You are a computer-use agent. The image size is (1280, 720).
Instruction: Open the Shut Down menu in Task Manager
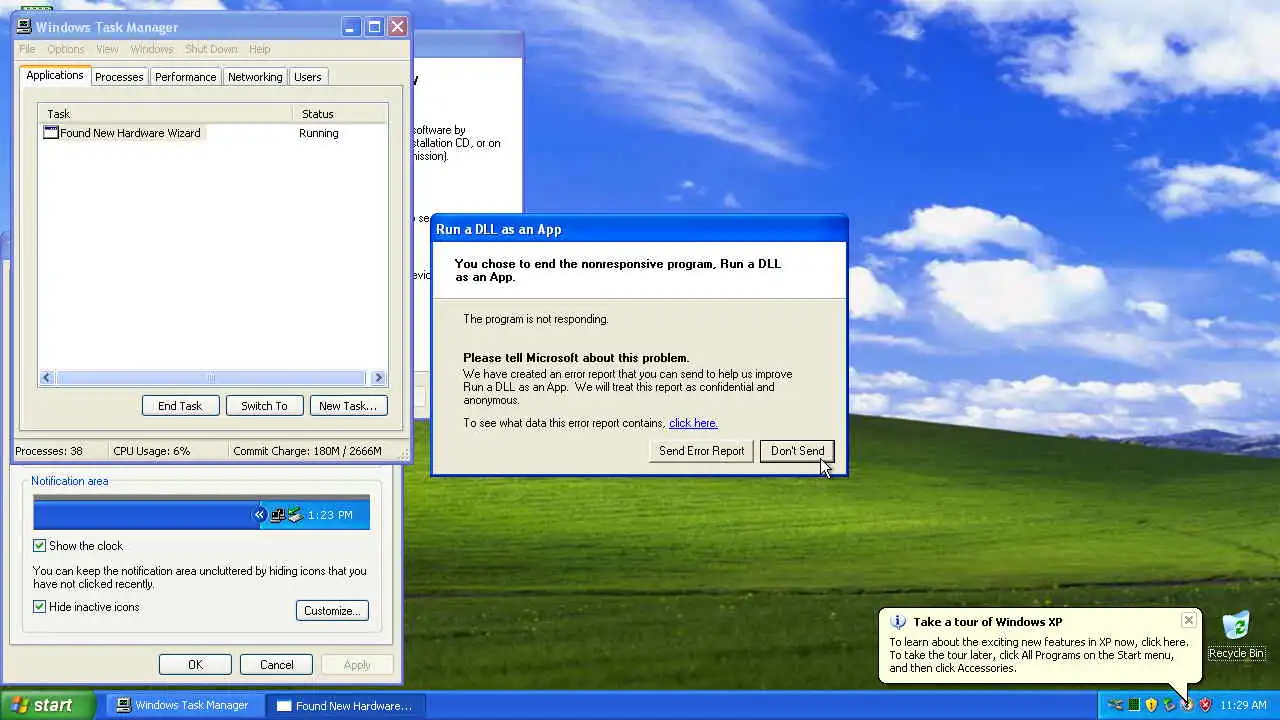pyautogui.click(x=211, y=49)
